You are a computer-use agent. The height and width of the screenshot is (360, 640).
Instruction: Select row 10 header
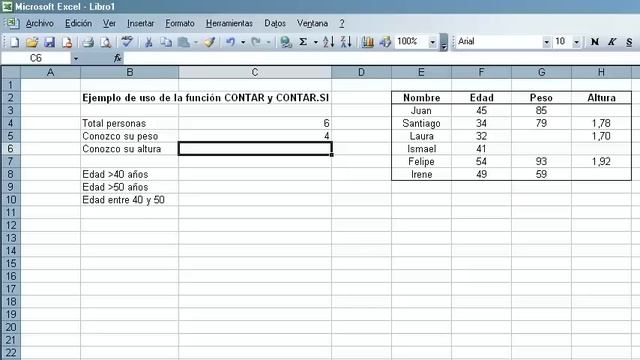pos(11,200)
